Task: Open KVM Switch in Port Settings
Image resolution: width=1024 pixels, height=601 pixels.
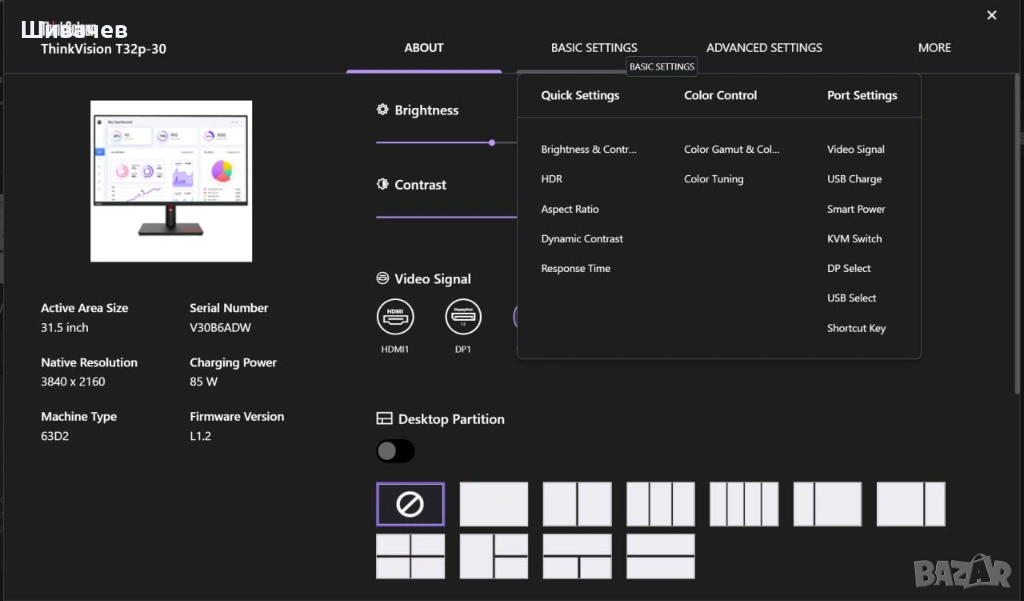Action: pos(854,239)
